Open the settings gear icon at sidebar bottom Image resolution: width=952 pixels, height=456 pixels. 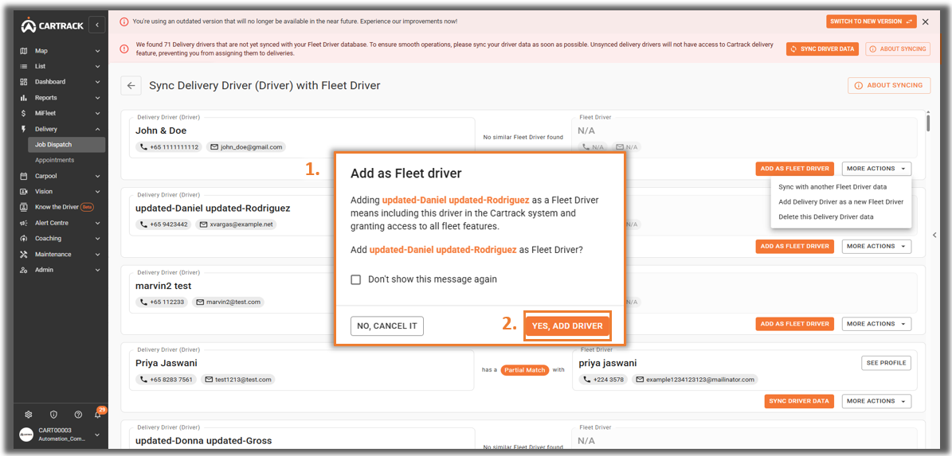tap(28, 415)
